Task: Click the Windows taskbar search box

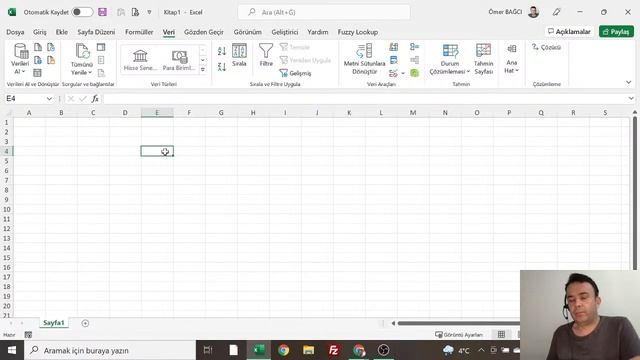Action: [x=110, y=350]
